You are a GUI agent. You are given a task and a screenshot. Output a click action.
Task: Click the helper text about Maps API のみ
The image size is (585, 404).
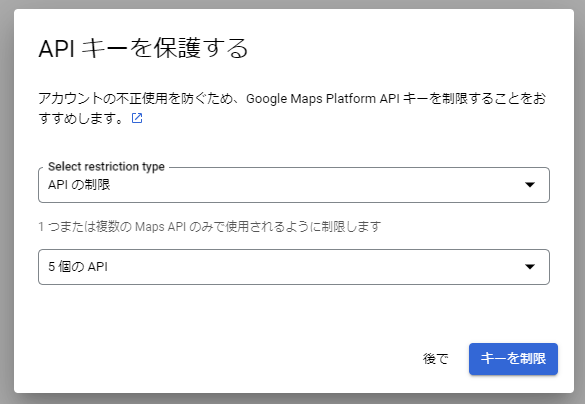[210, 226]
